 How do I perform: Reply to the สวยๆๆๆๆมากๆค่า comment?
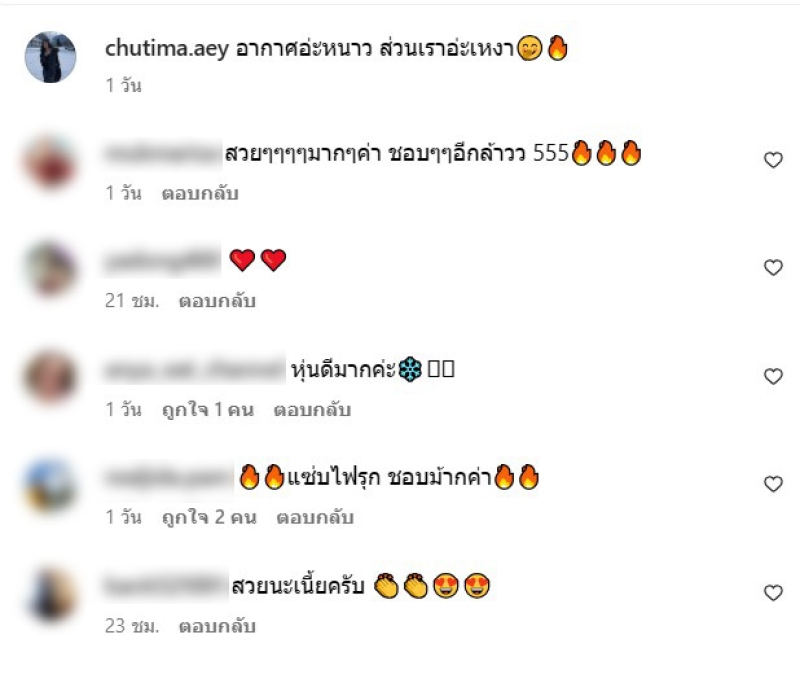(x=200, y=193)
